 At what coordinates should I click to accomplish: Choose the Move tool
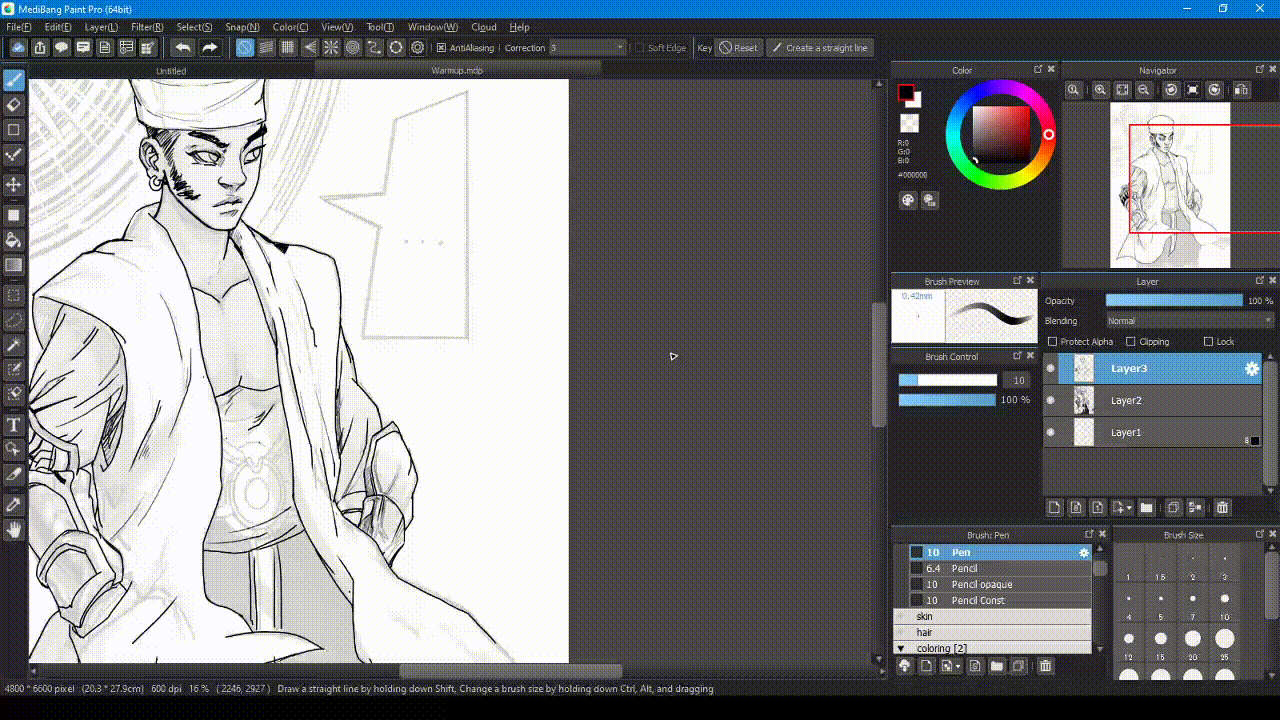pos(14,185)
